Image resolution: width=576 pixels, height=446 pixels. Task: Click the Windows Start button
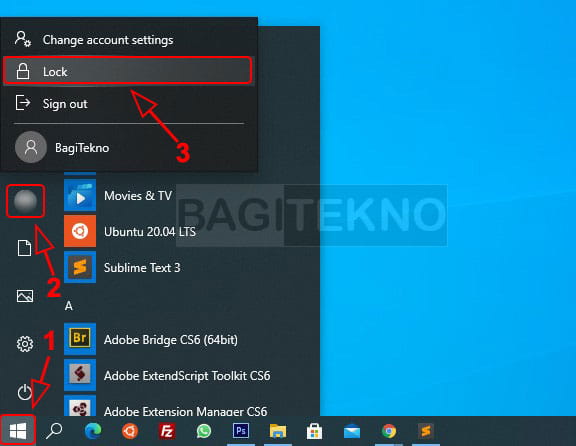coord(18,431)
